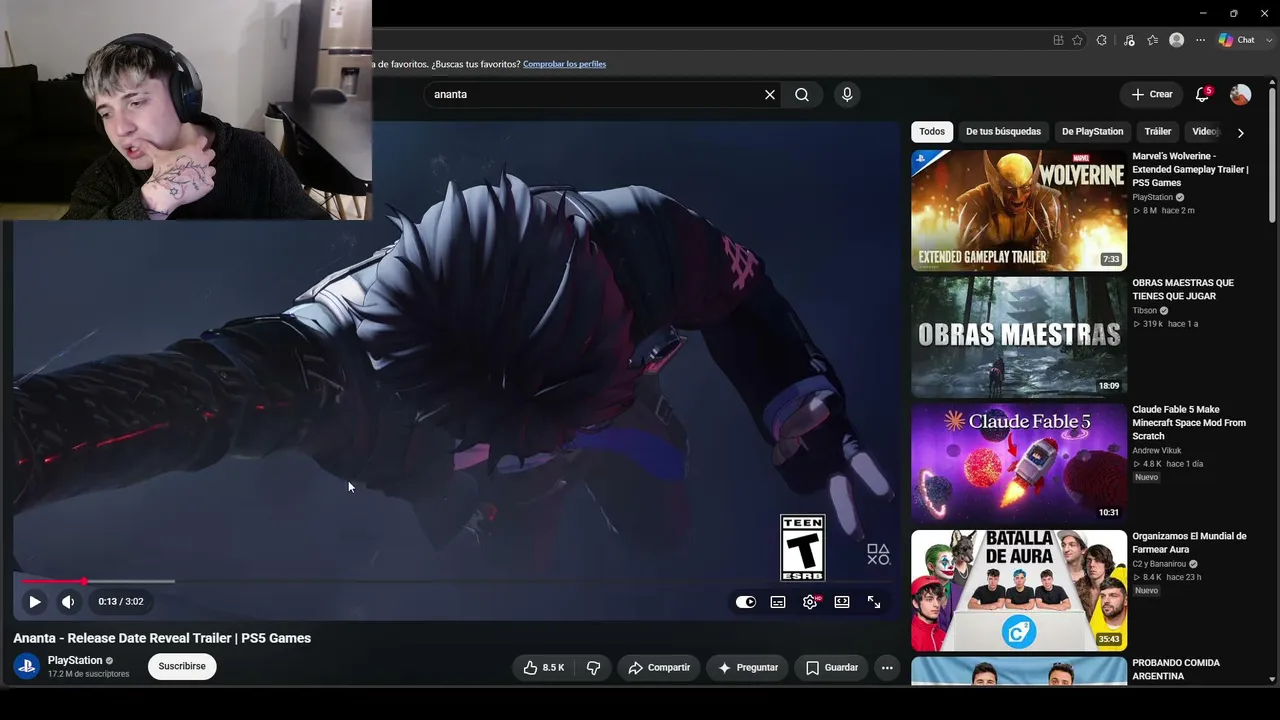Select the 'De tus búsquedas' filter chip

coord(1003,132)
